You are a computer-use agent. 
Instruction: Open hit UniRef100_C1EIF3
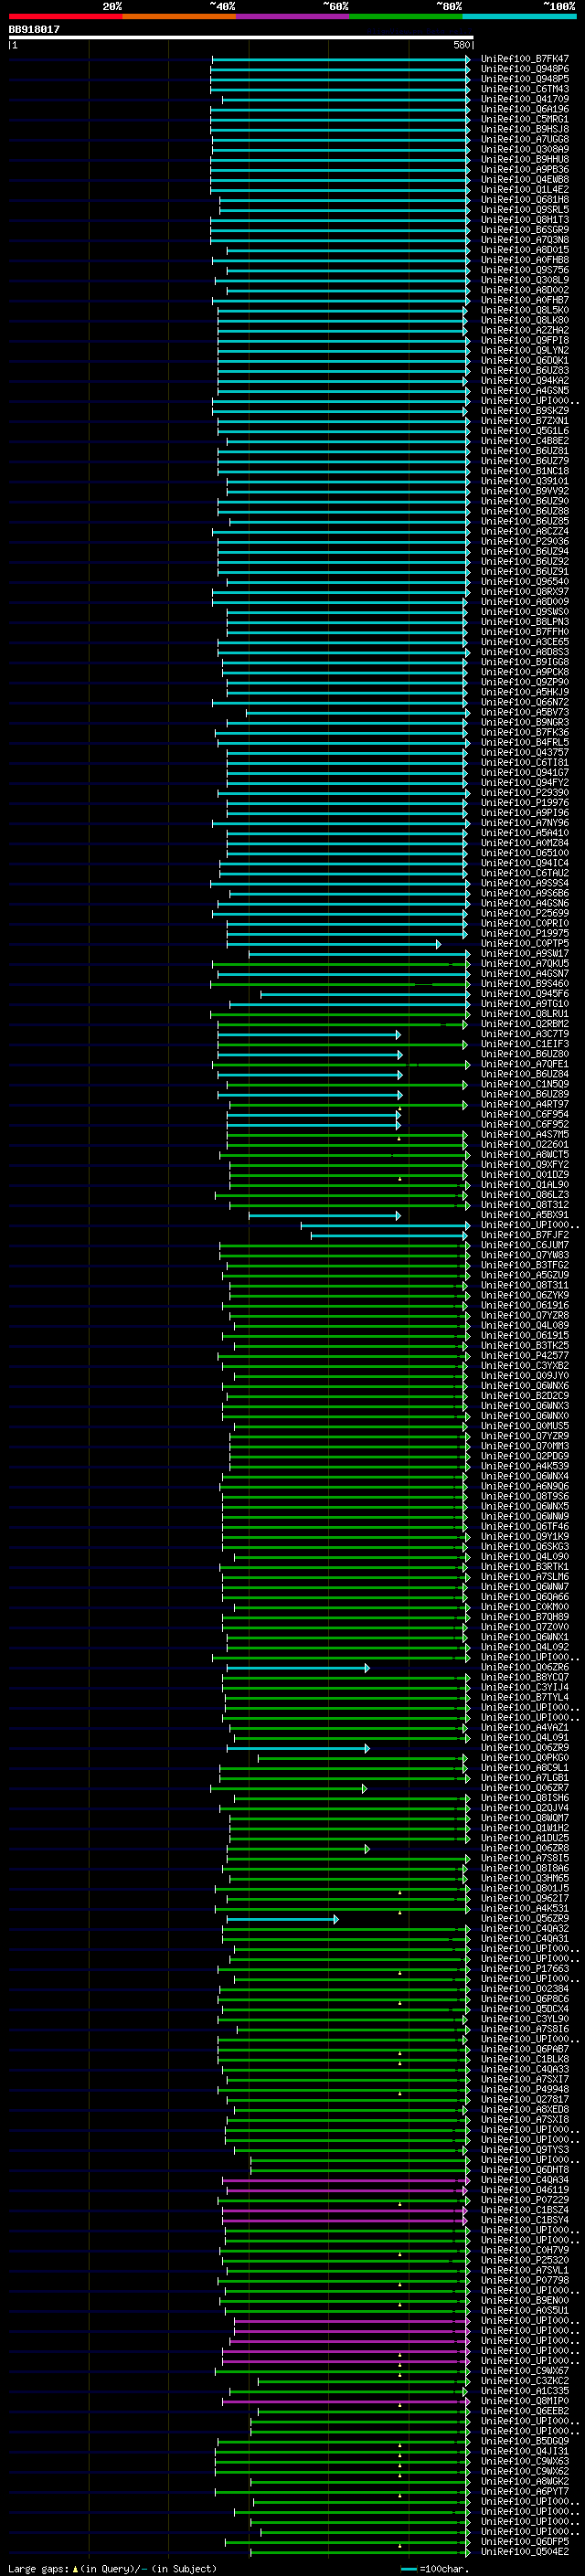[x=524, y=1044]
